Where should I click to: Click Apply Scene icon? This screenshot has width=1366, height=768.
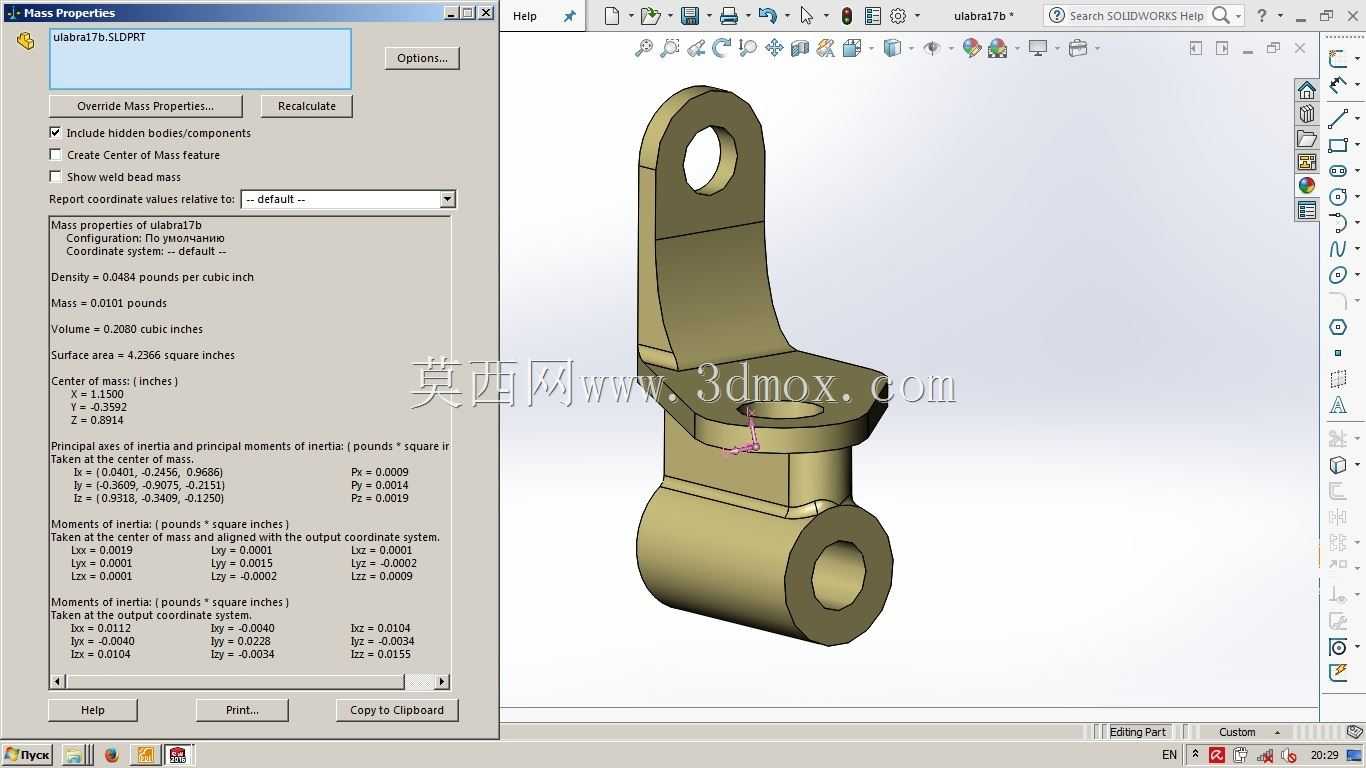coord(997,48)
